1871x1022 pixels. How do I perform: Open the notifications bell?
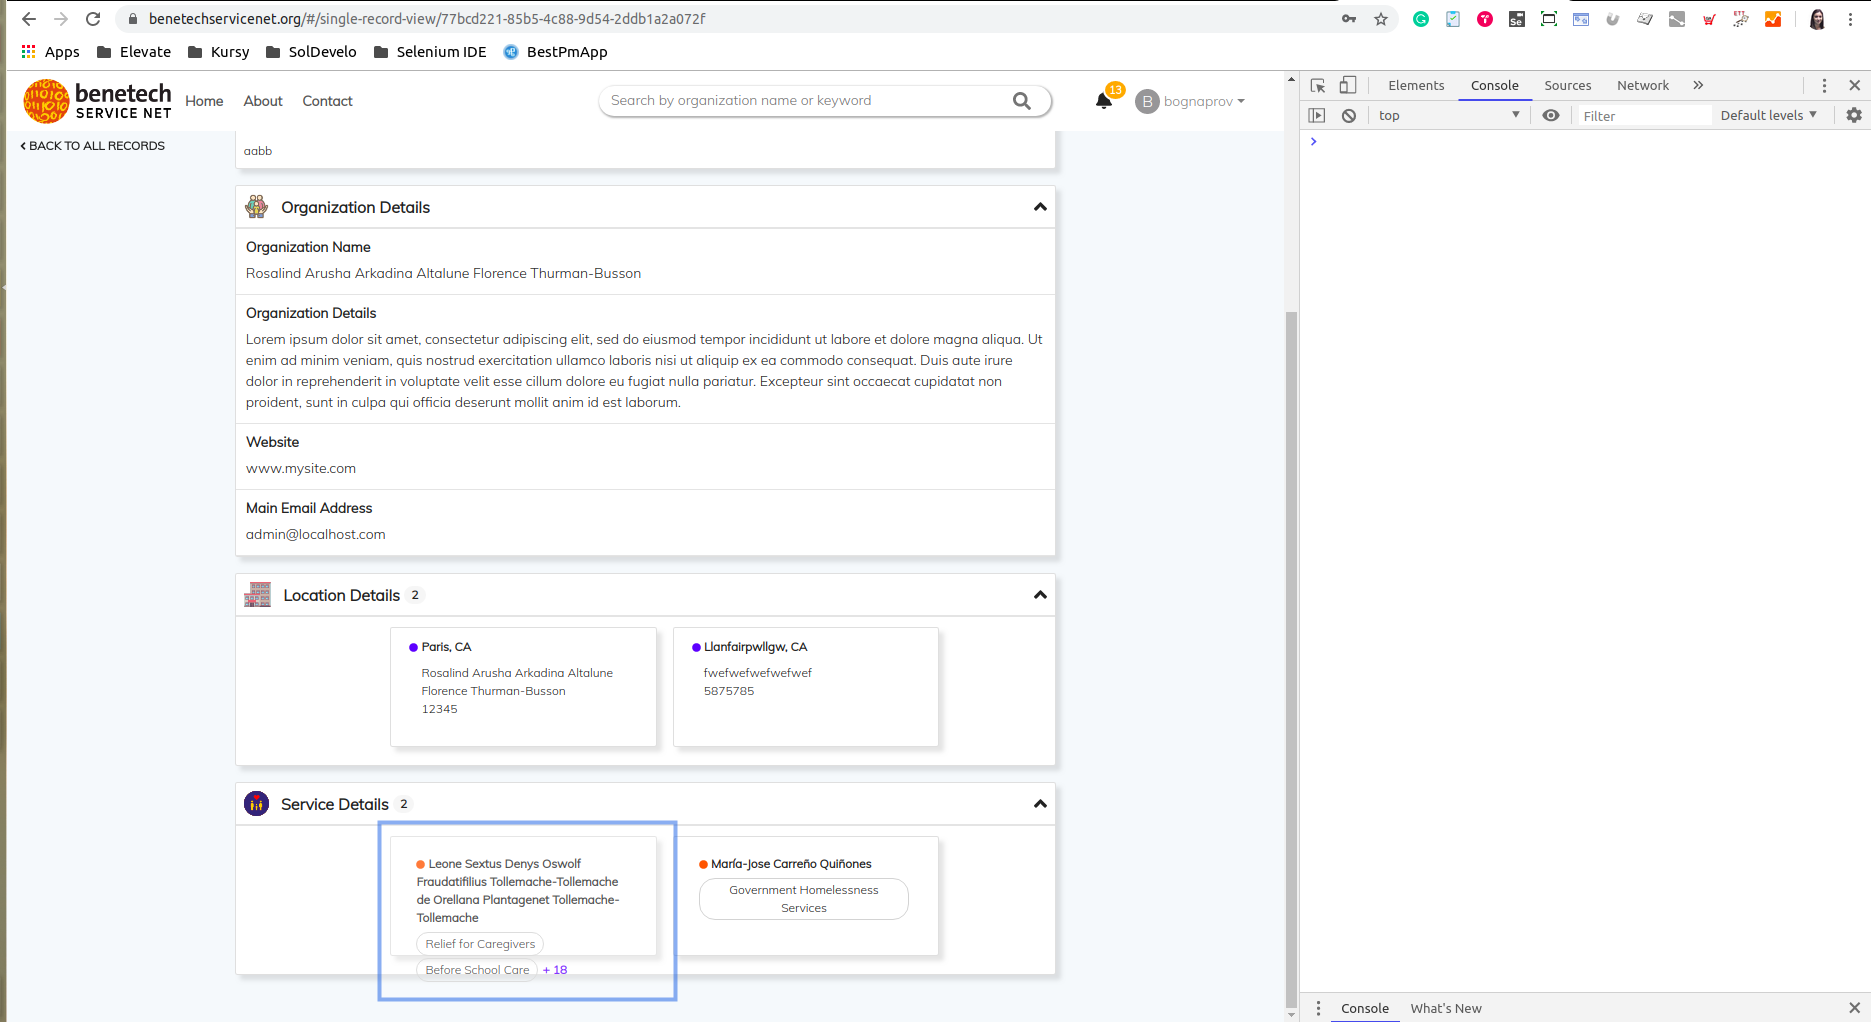point(1104,100)
